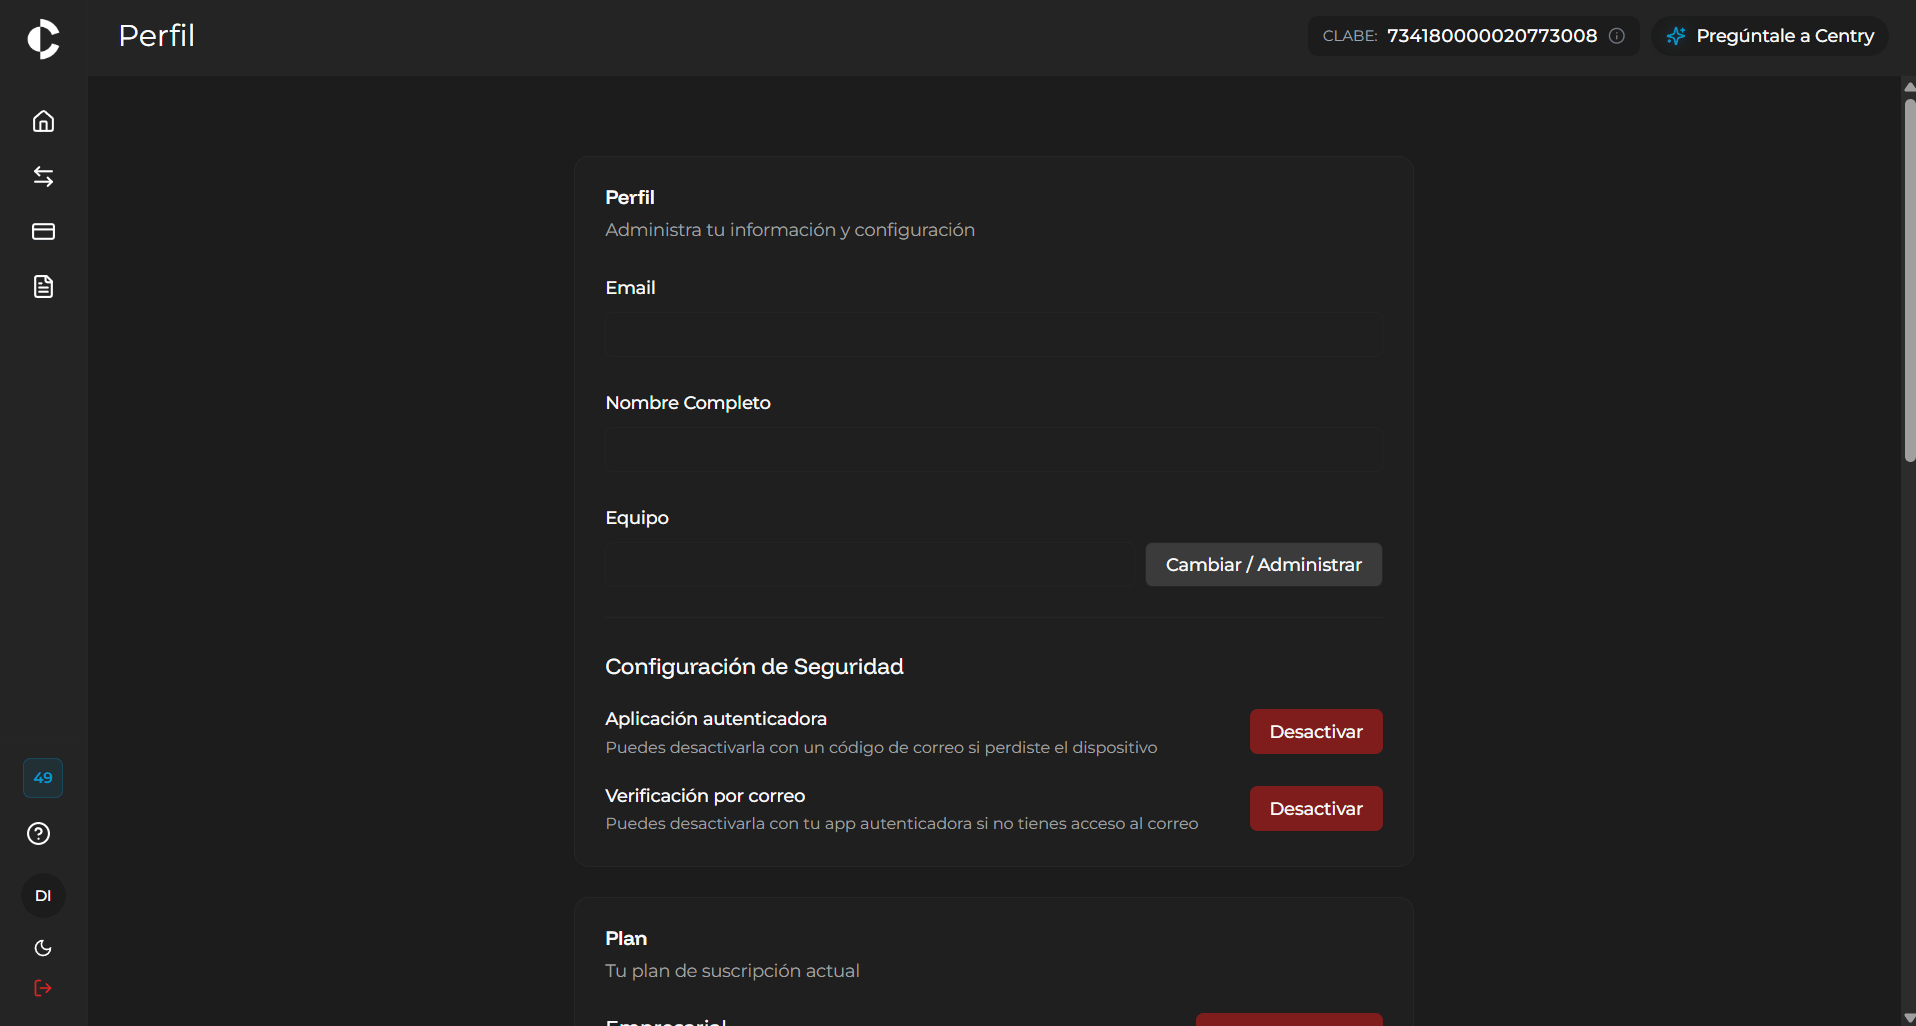Click the Configuración de Seguridad heading
The width and height of the screenshot is (1916, 1026).
(x=754, y=667)
